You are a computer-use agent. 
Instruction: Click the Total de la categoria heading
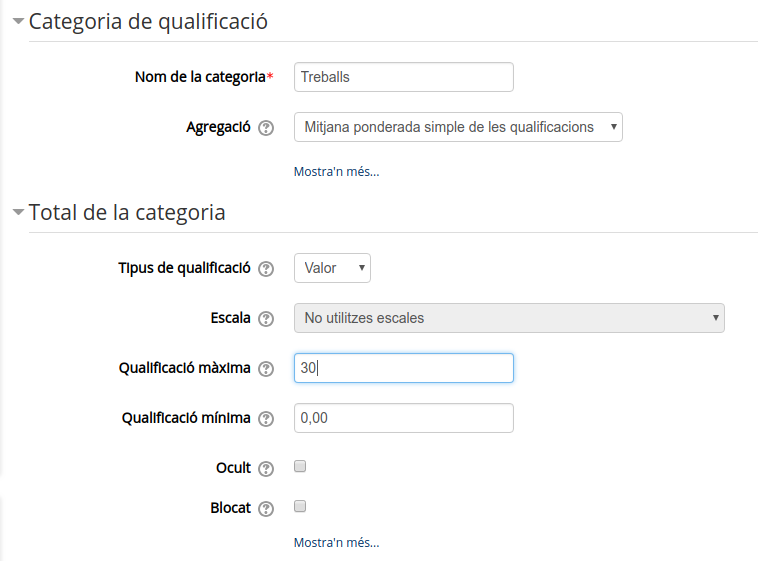pyautogui.click(x=127, y=212)
